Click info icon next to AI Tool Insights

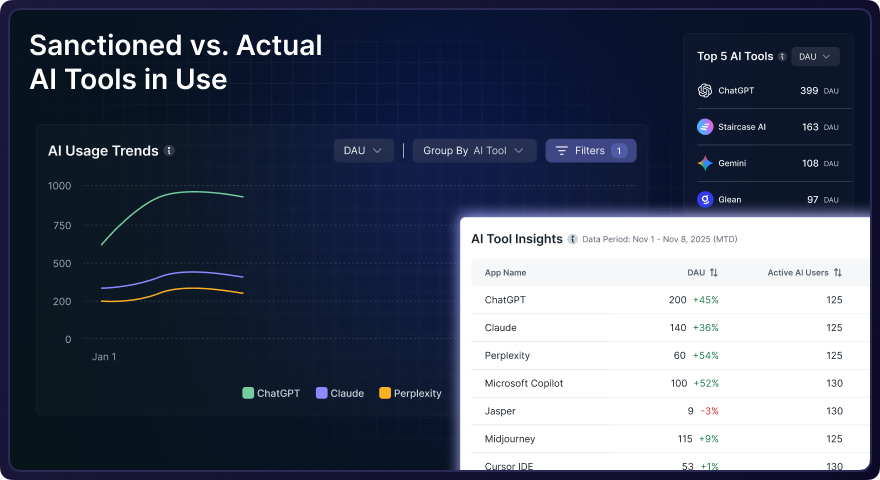pyautogui.click(x=572, y=239)
